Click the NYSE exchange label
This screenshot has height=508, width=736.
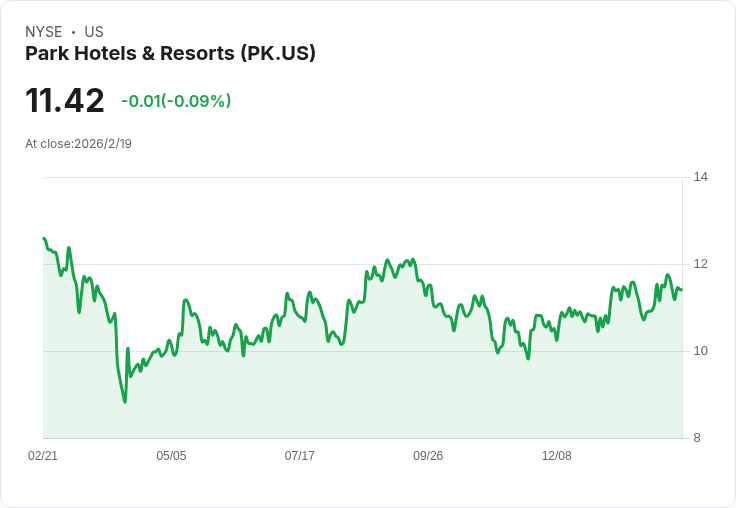[44, 32]
